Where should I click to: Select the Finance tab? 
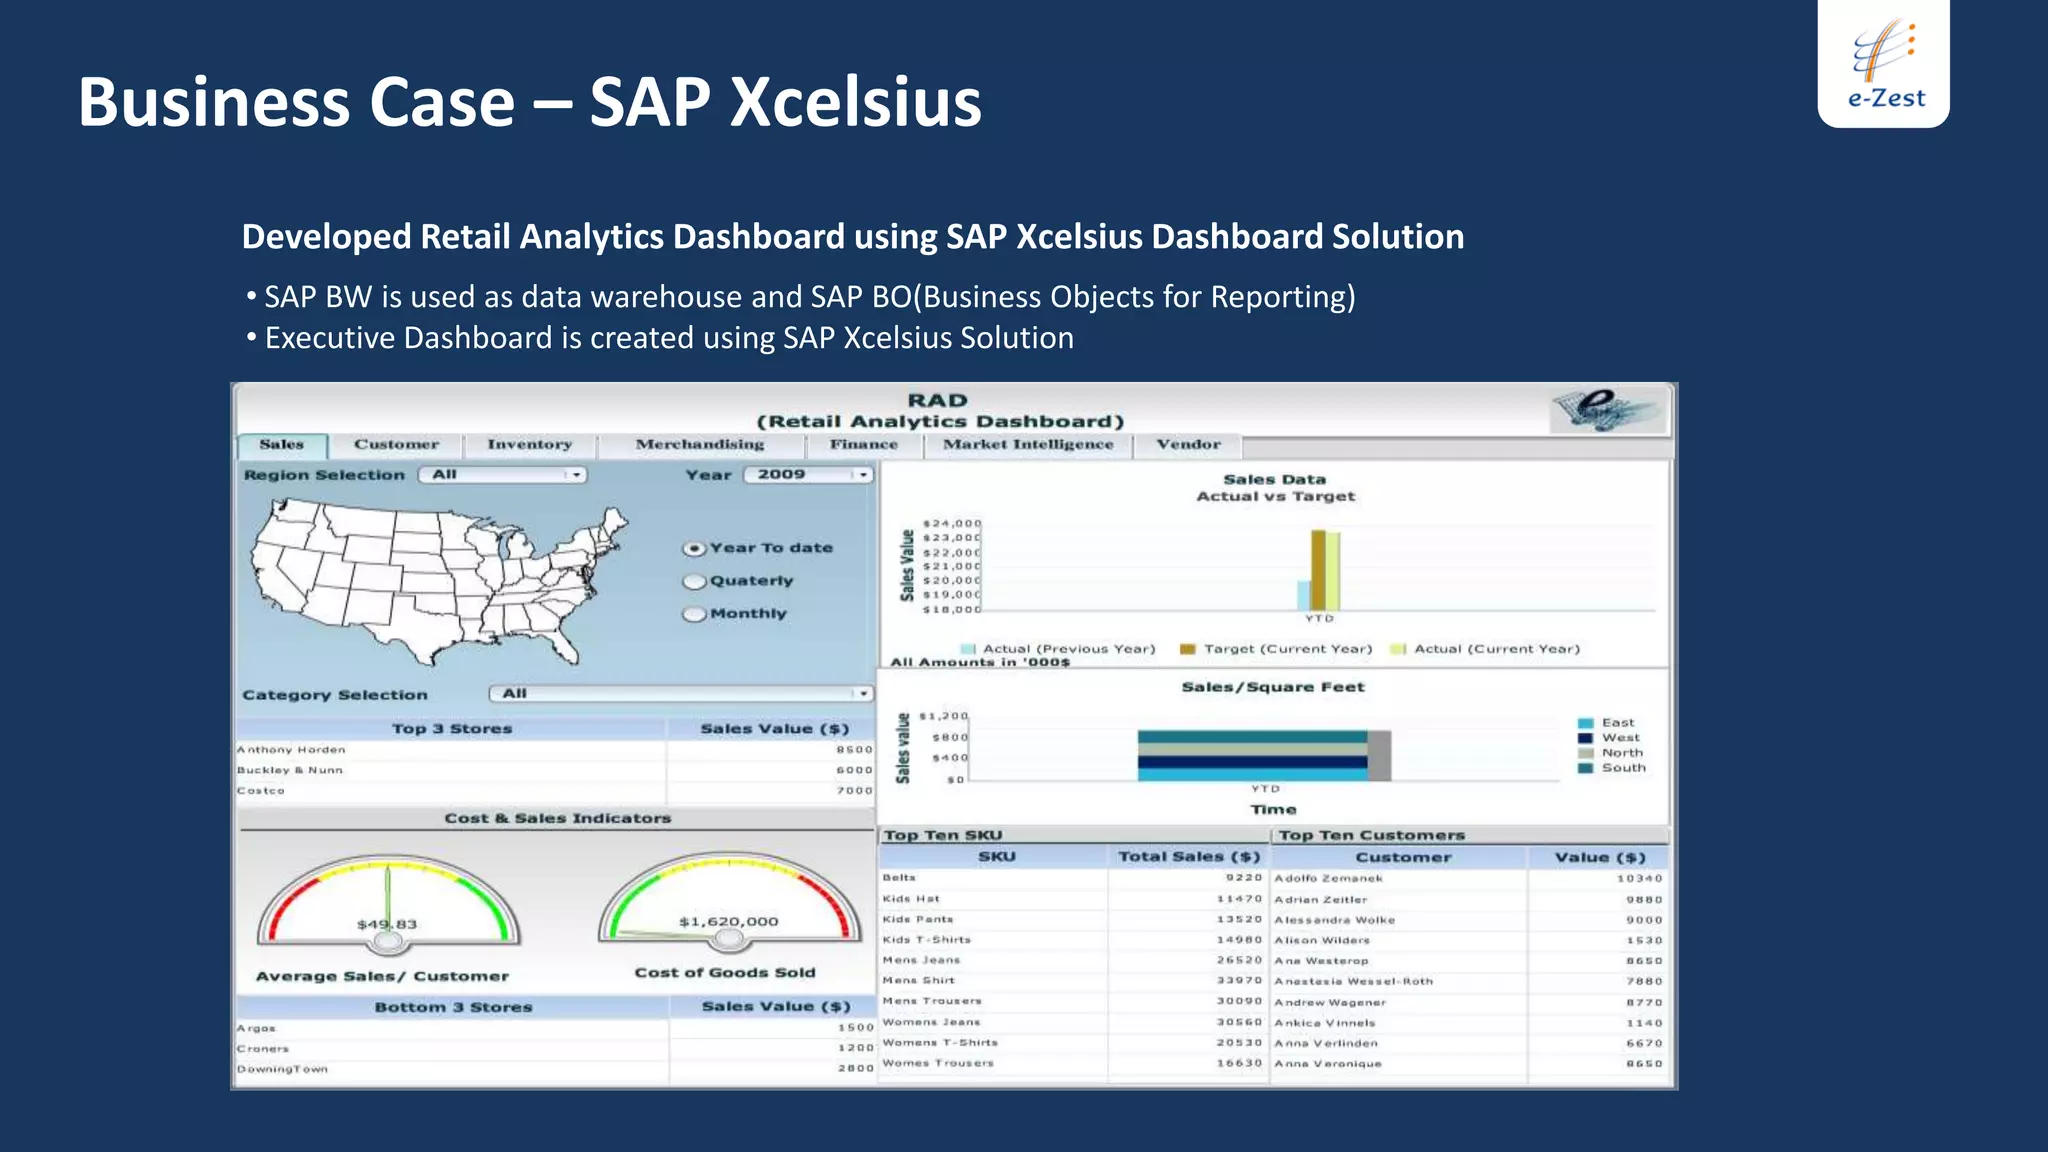(864, 445)
